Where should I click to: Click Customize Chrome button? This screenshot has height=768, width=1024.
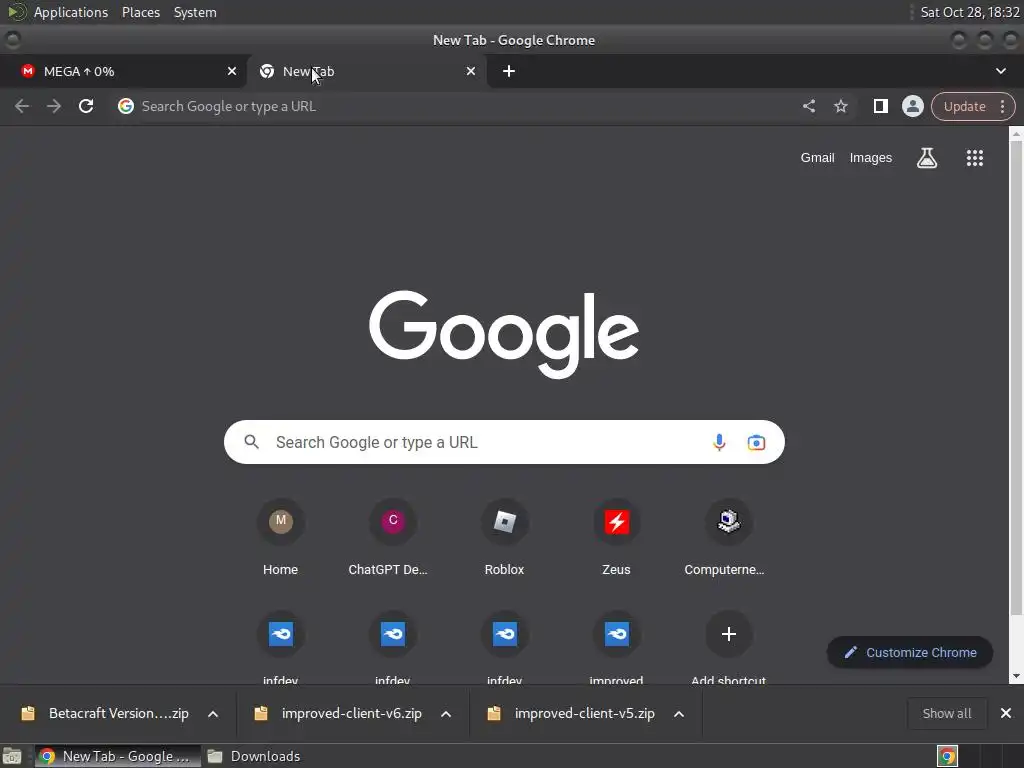[910, 652]
